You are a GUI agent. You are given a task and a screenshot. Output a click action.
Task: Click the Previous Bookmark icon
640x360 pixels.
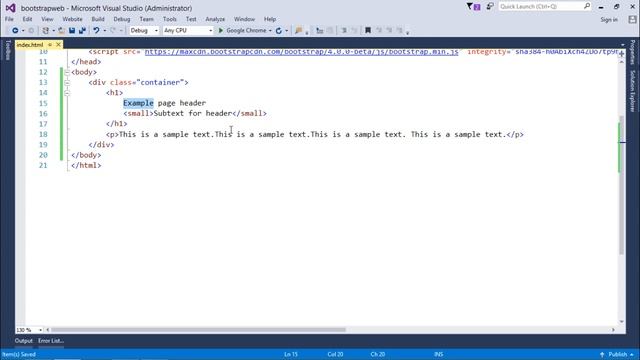pos(379,31)
